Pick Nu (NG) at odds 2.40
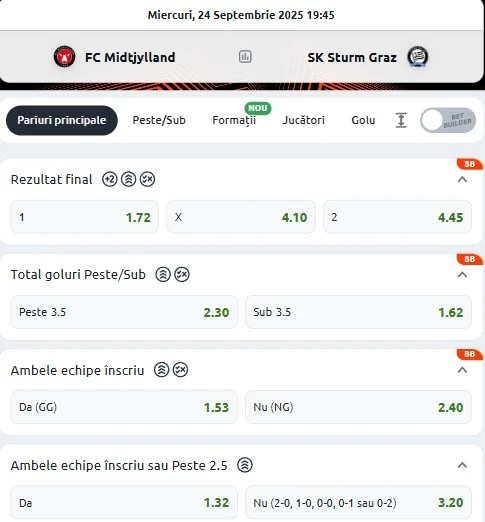The image size is (485, 522). pyautogui.click(x=358, y=407)
